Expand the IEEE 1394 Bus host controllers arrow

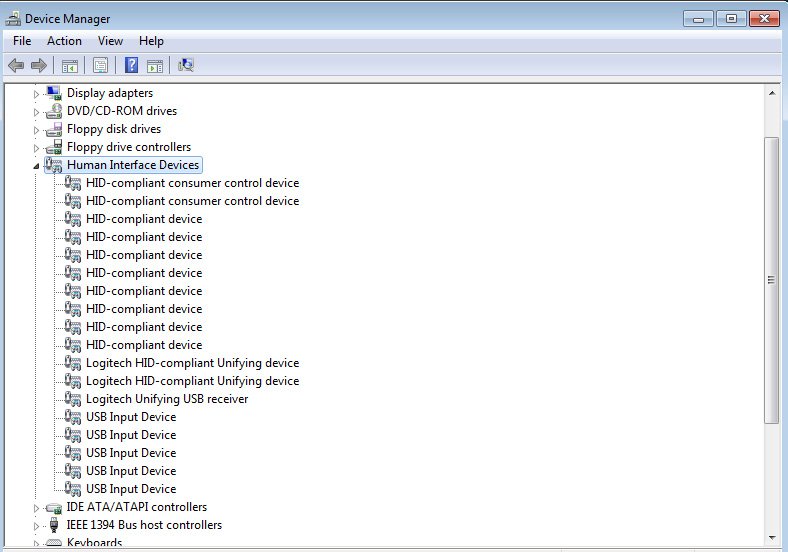click(x=36, y=526)
